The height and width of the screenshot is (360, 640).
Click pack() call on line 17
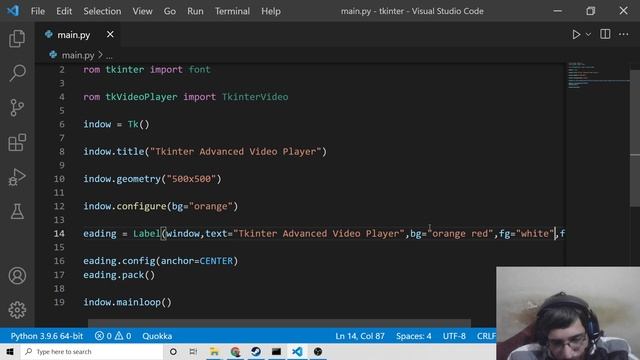(x=138, y=275)
